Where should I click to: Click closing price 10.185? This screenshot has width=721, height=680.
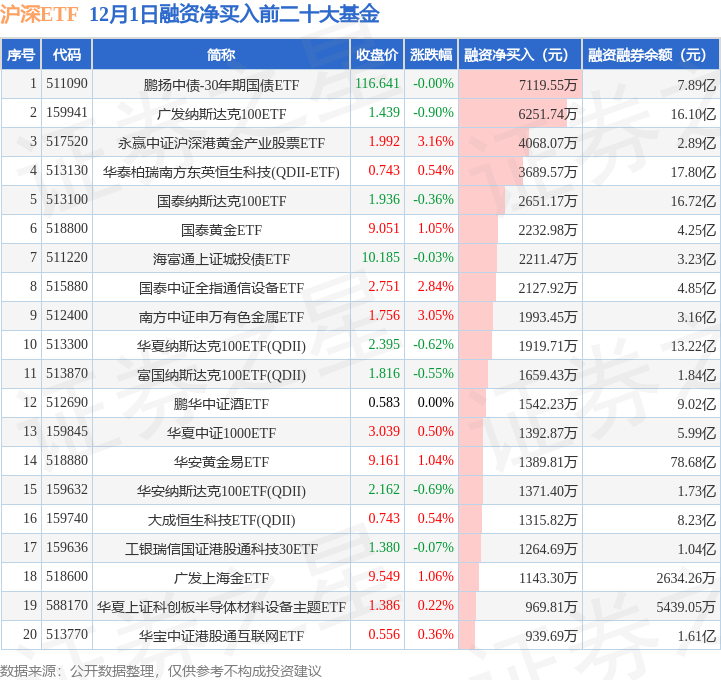pyautogui.click(x=381, y=257)
